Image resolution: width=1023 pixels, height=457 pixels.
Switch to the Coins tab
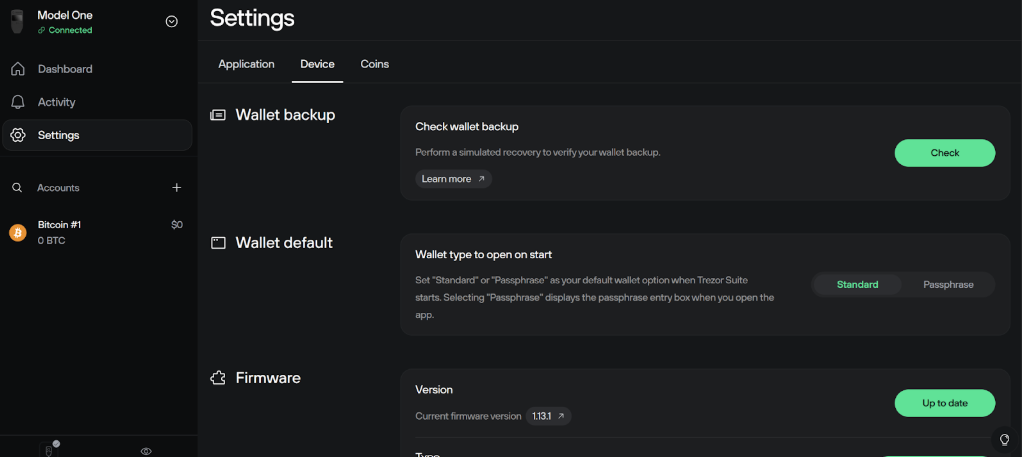click(374, 64)
